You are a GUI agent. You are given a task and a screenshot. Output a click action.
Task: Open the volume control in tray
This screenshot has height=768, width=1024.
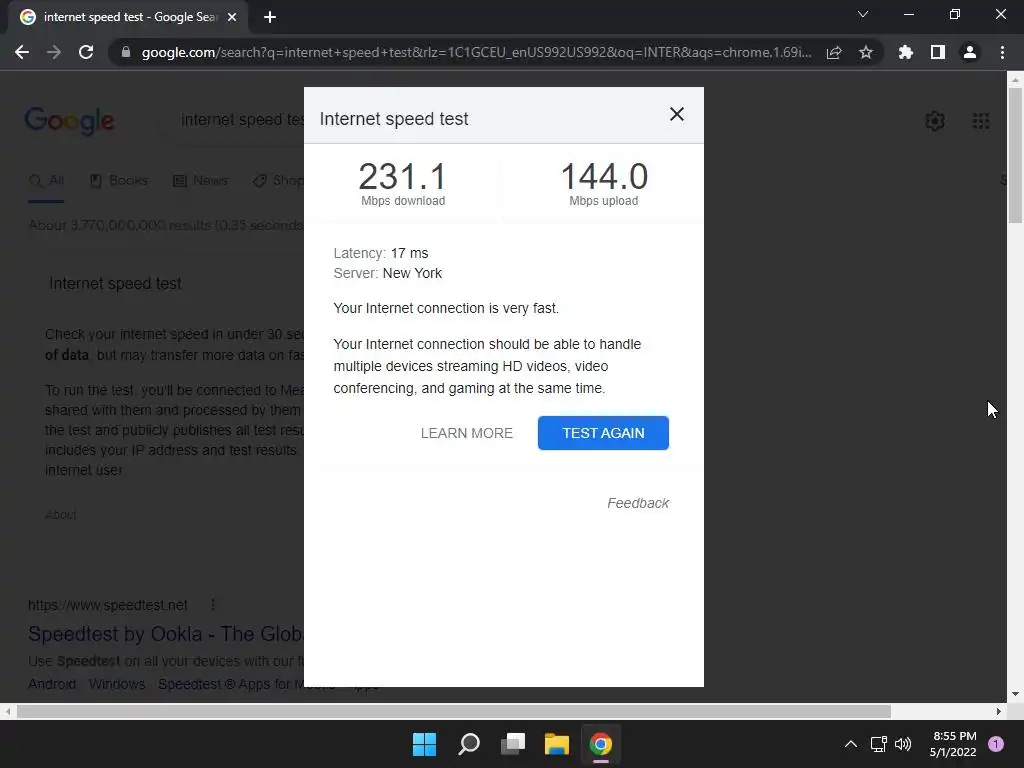[x=903, y=744]
